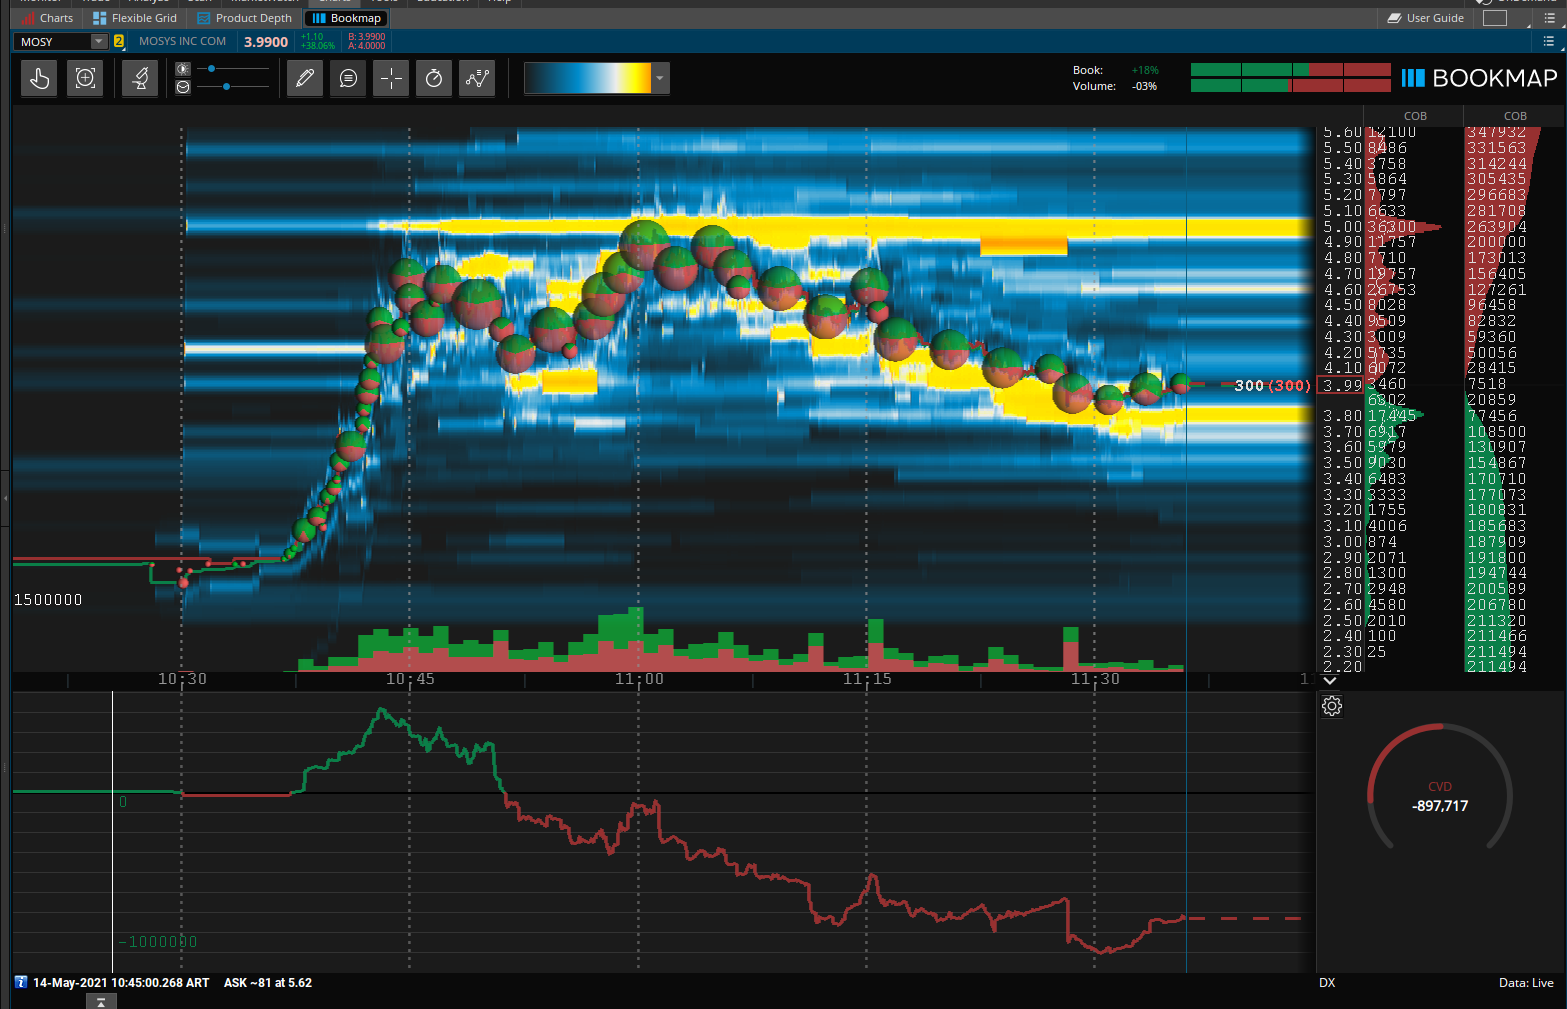Viewport: 1567px width, 1009px height.
Task: Open the User Guide link
Action: point(1426,18)
